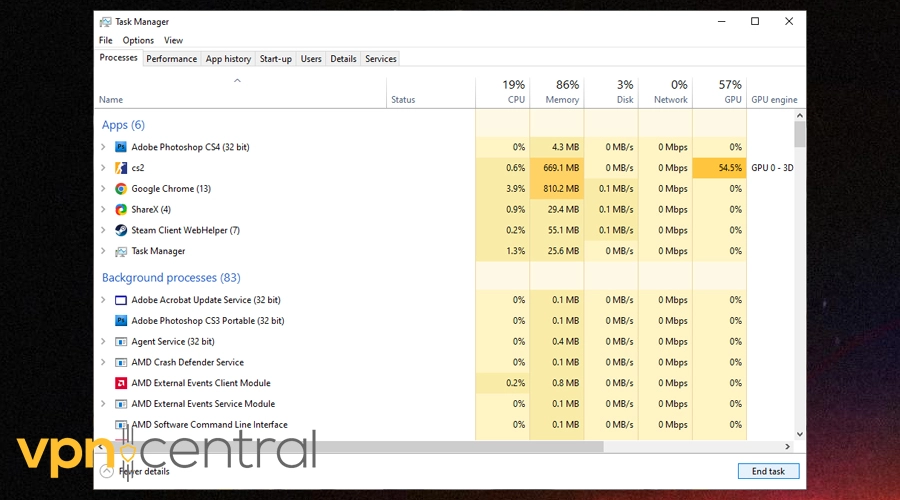Viewport: 900px width, 500px height.
Task: Expand the cs2 process group
Action: (103, 168)
